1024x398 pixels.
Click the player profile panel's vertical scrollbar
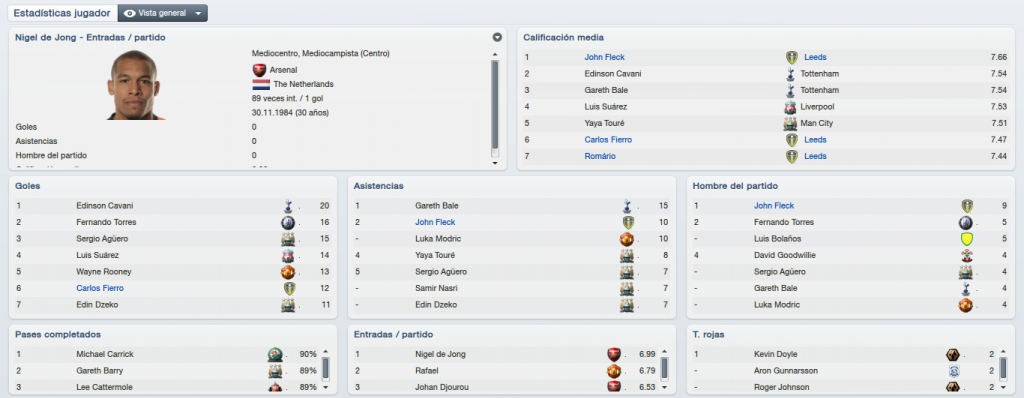[494, 105]
